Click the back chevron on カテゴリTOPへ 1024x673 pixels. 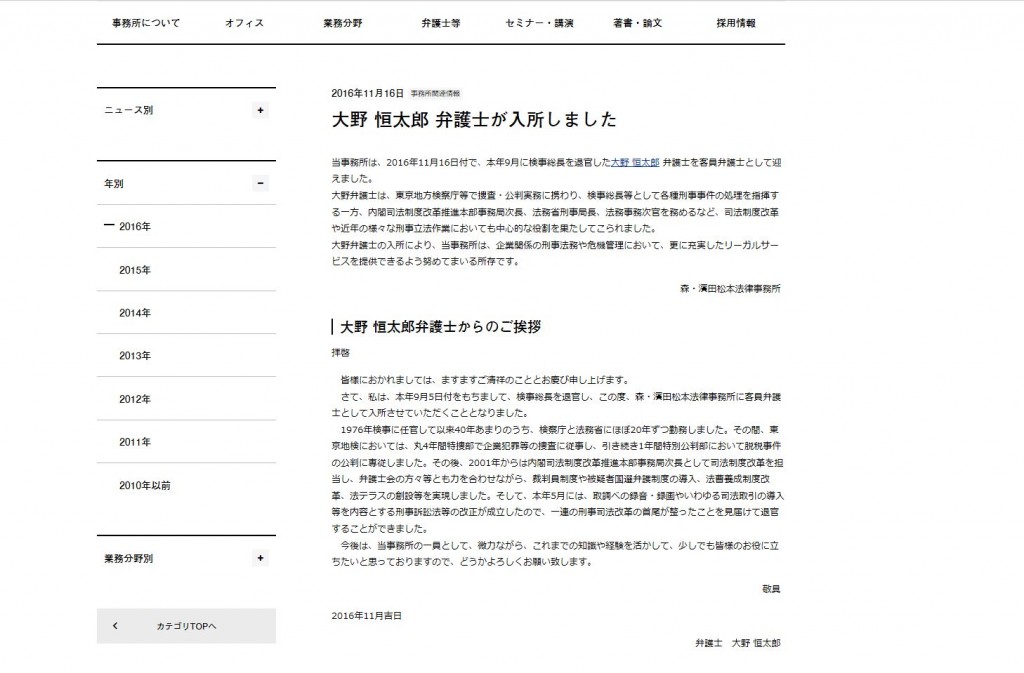[116, 626]
